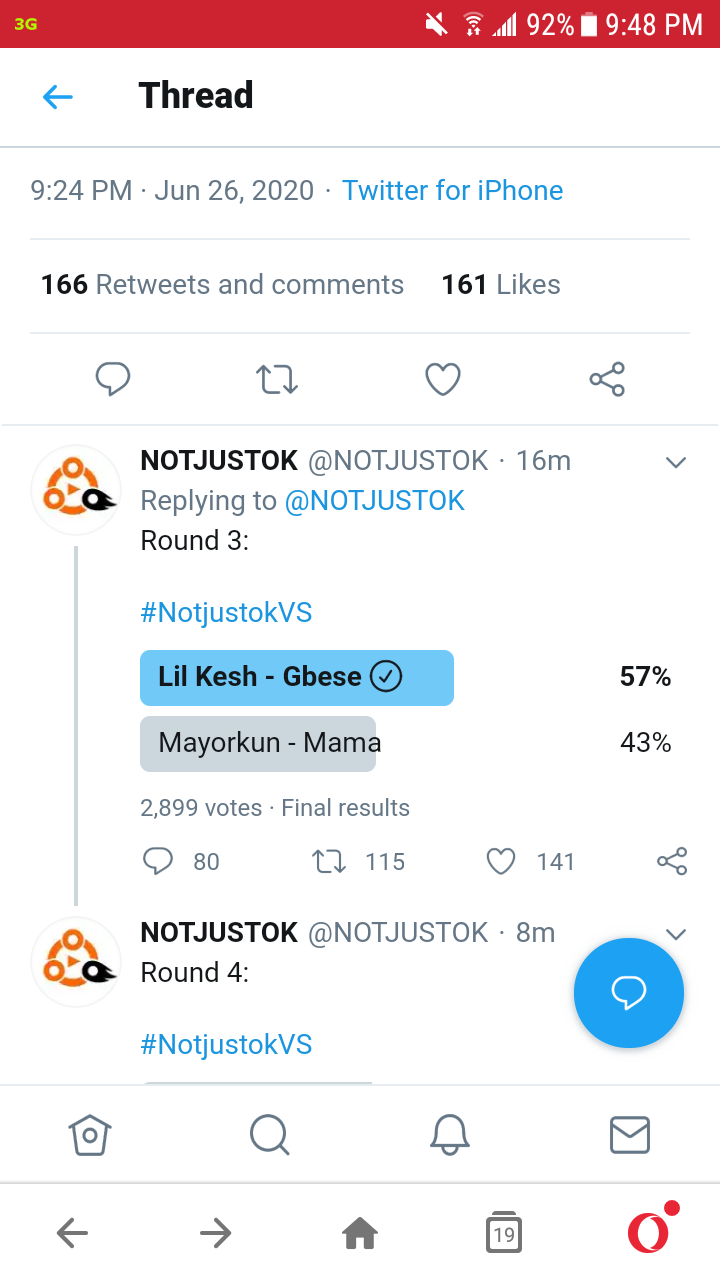Viewport: 720px width, 1280px height.
Task: Open Twitter Search tab
Action: 269,1134
